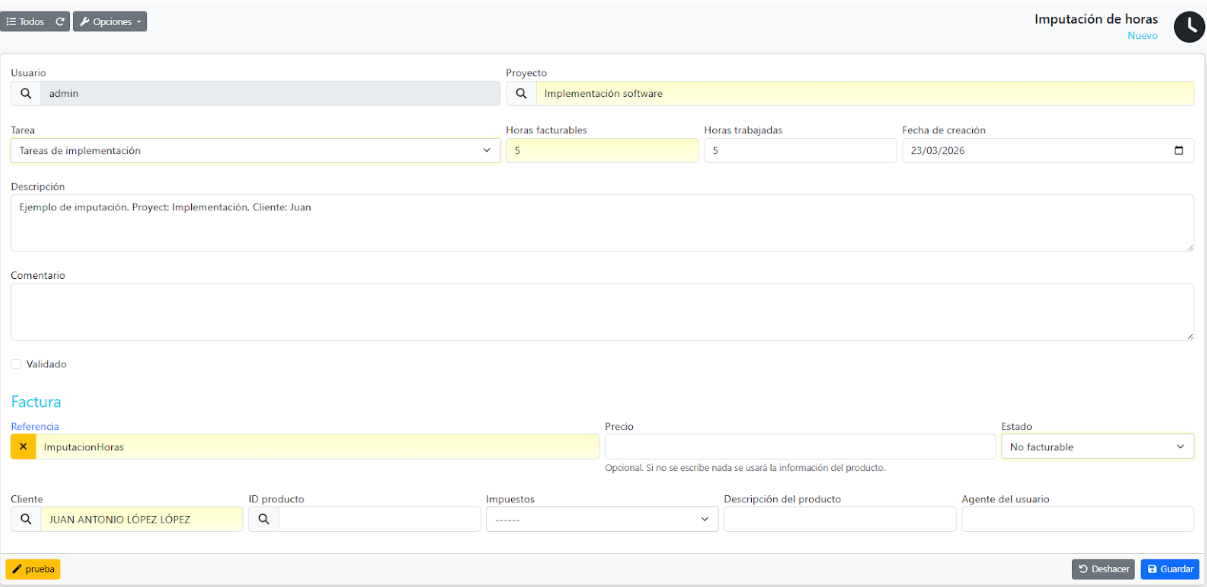Click the ID producto search icon
The image size is (1207, 587).
coord(263,519)
